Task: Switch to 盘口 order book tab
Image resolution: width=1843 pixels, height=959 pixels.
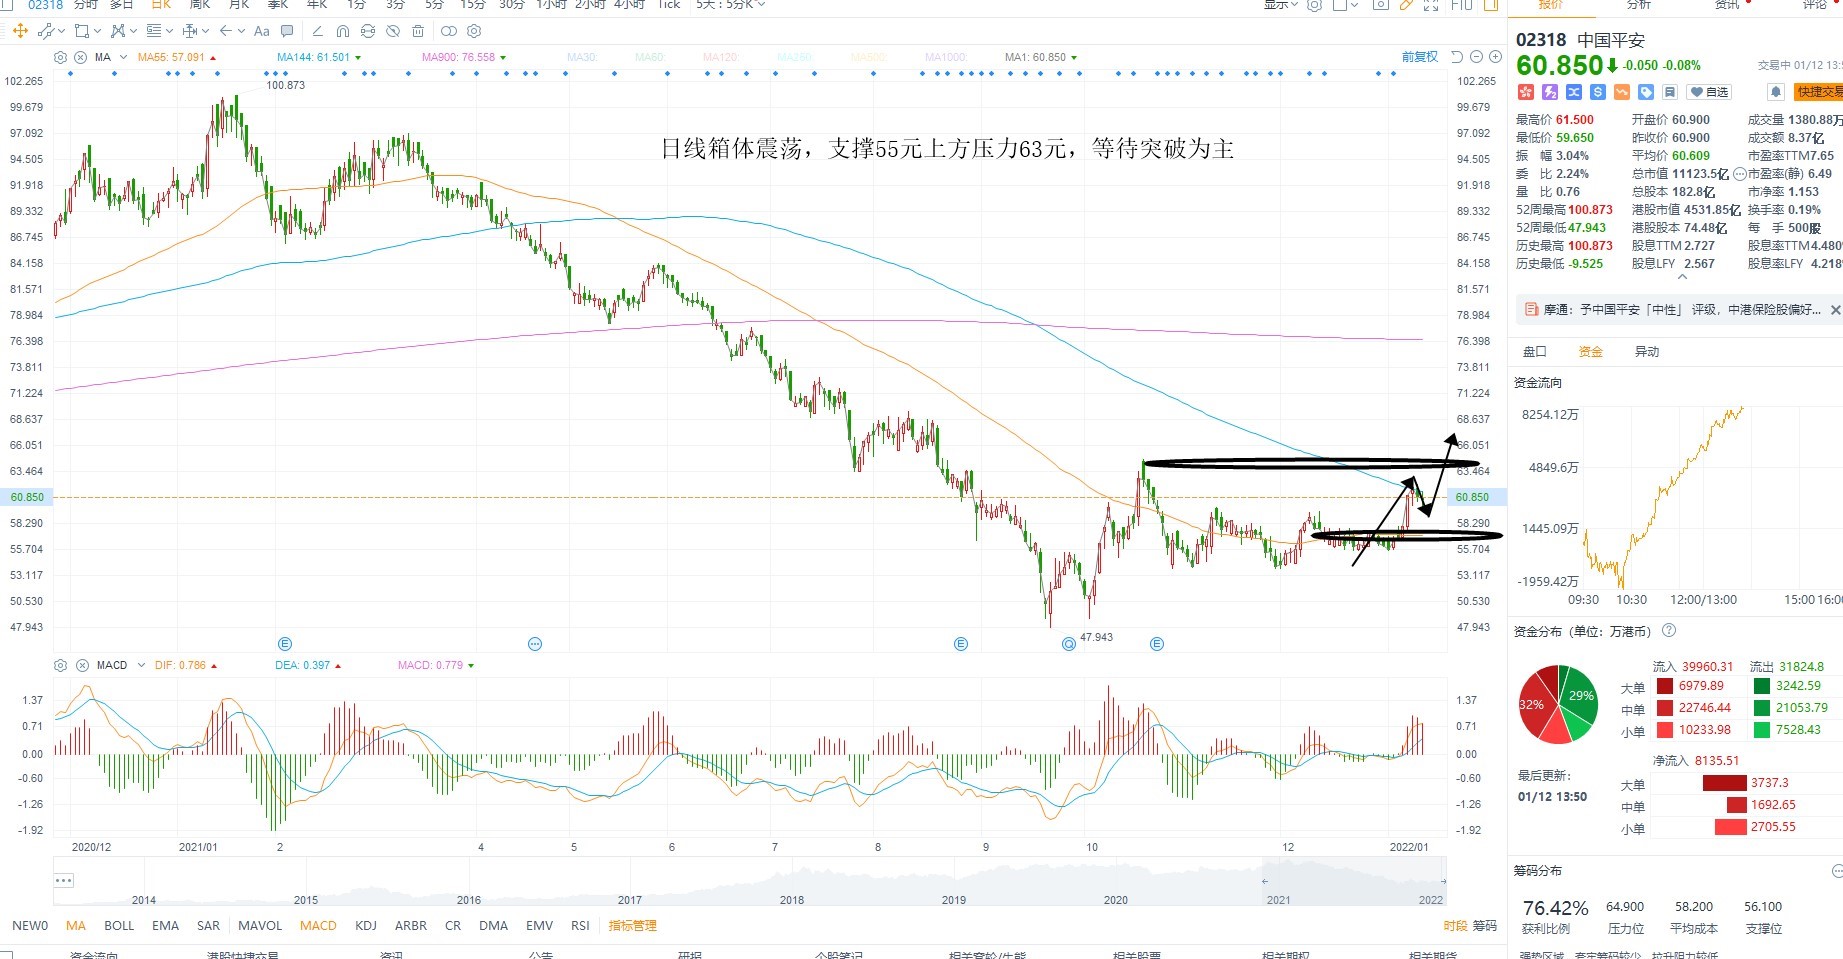Action: [x=1534, y=351]
